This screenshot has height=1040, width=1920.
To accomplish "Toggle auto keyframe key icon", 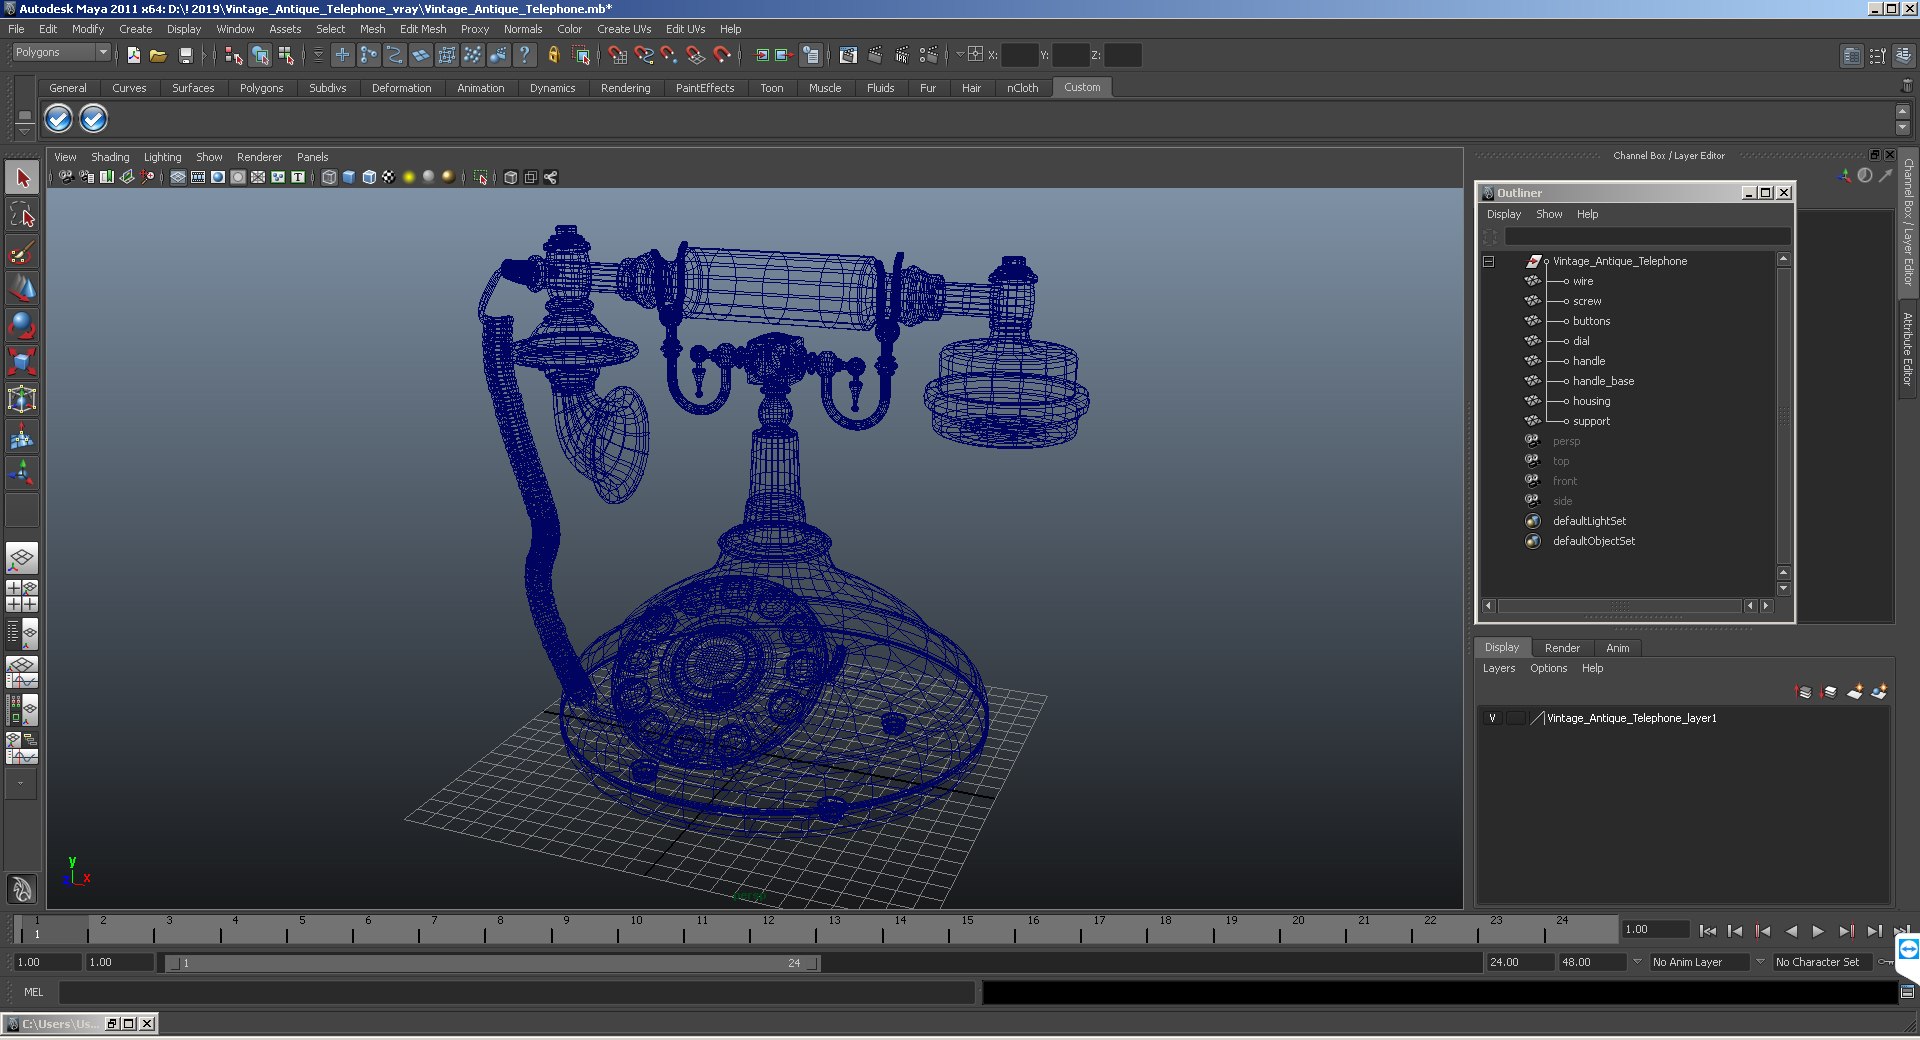I will (1886, 962).
